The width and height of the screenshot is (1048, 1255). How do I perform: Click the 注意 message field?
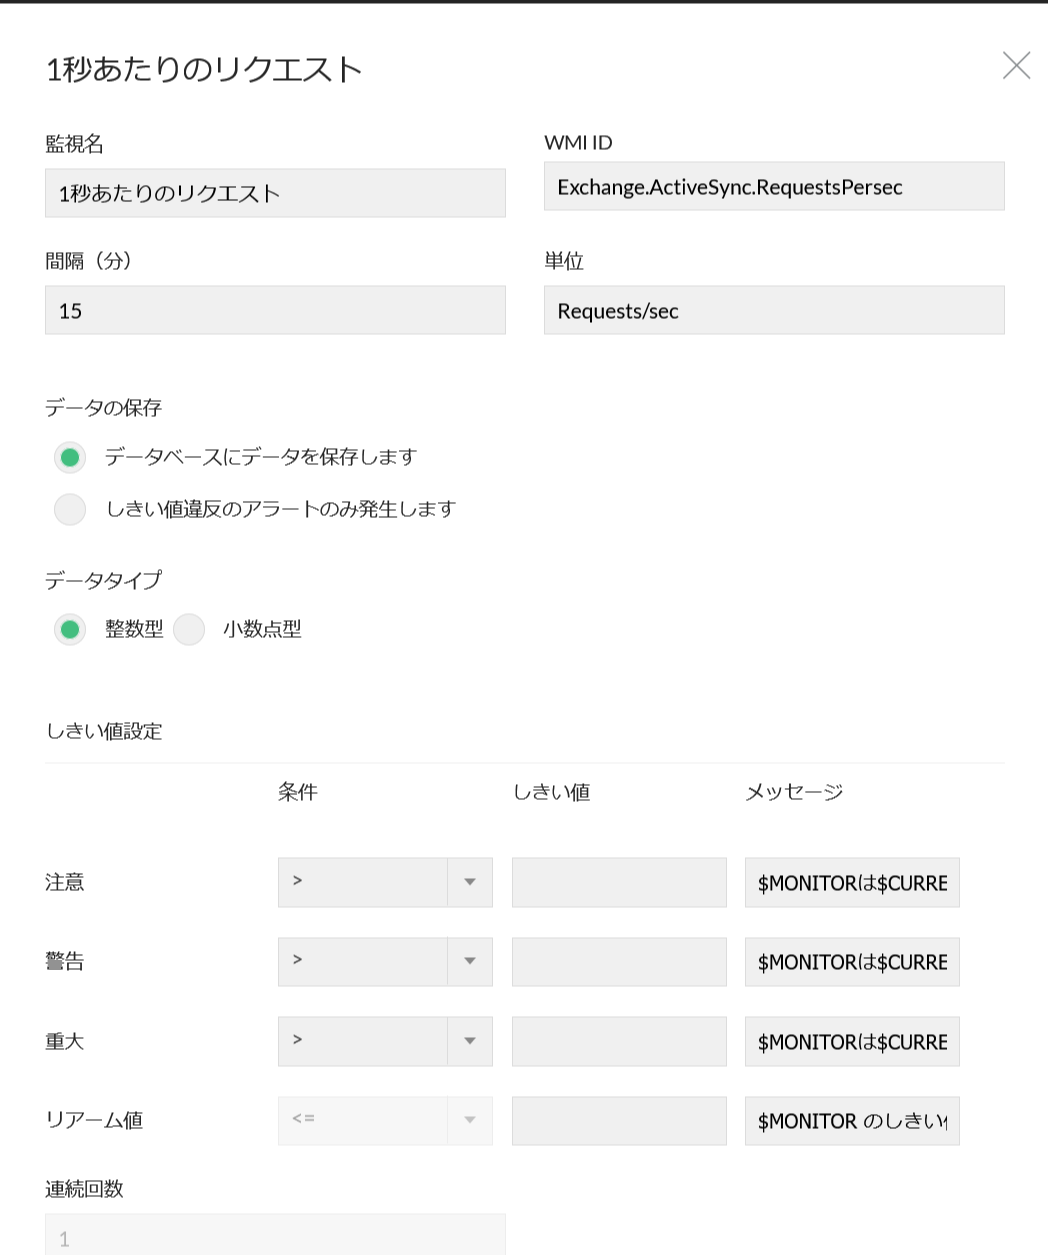(x=852, y=882)
